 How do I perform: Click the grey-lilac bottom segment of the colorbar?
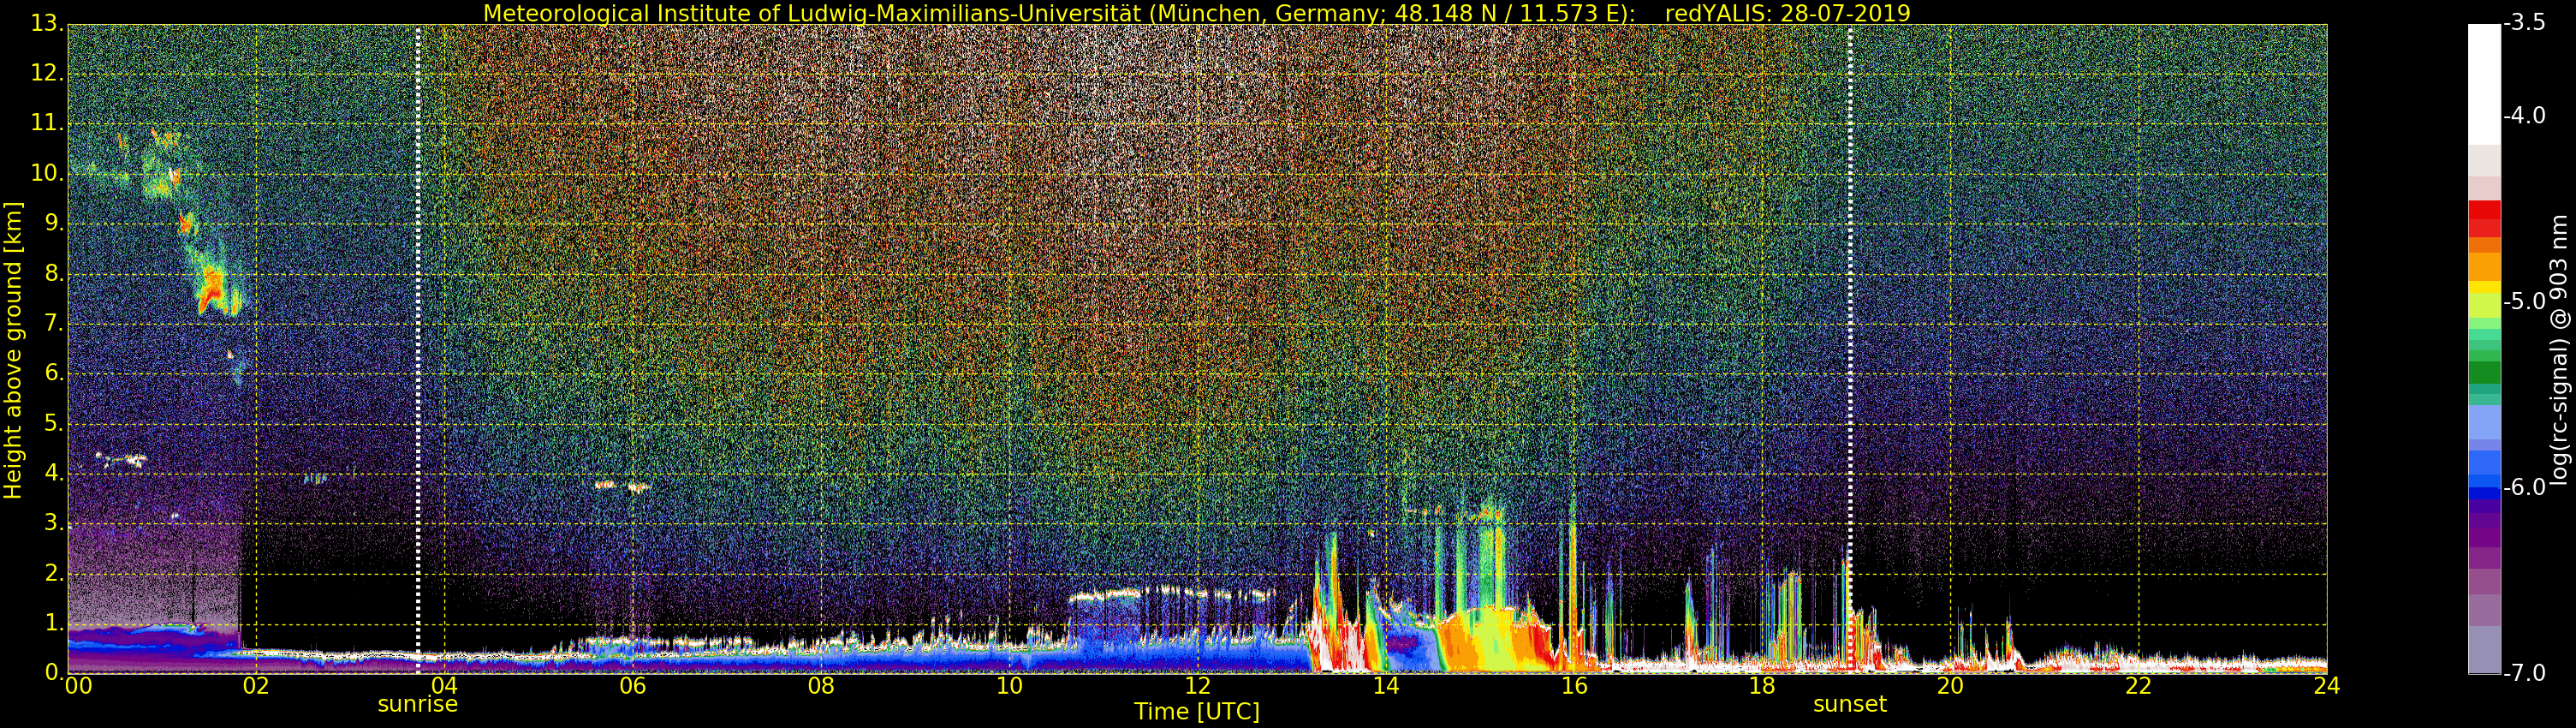(2484, 650)
